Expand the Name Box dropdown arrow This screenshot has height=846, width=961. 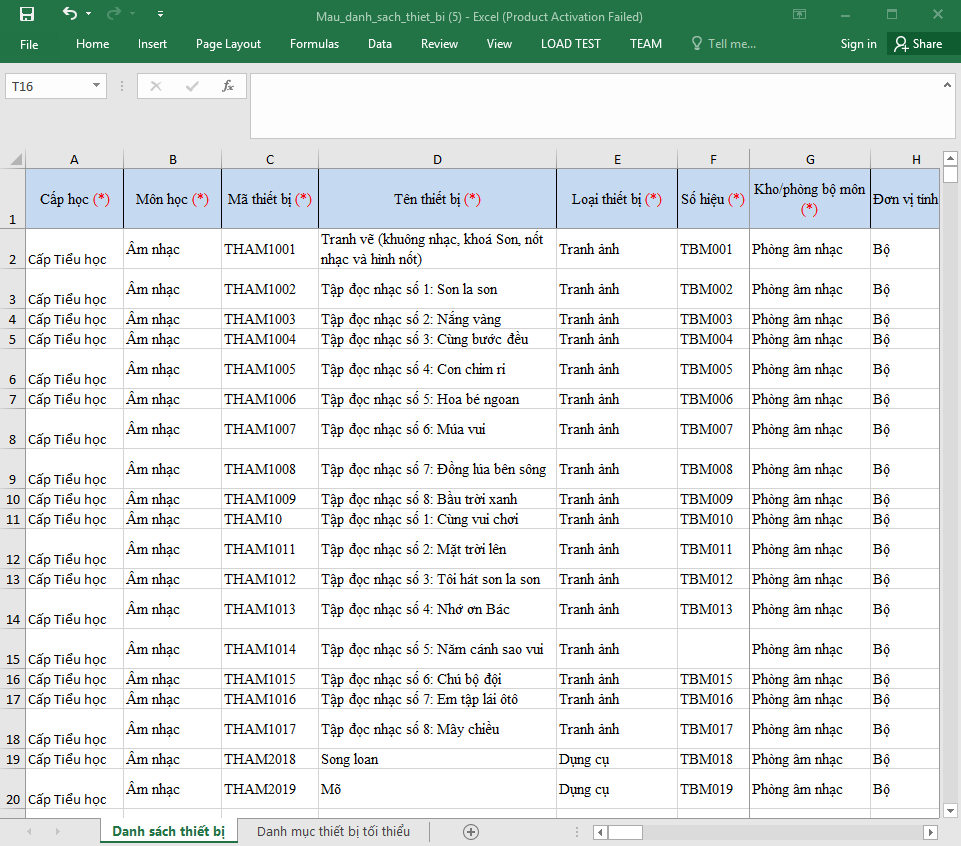point(97,86)
